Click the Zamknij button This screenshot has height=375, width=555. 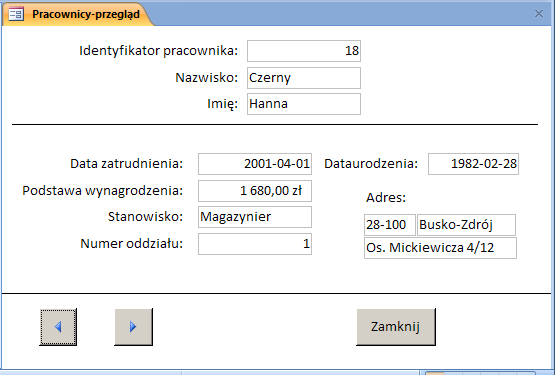click(396, 327)
